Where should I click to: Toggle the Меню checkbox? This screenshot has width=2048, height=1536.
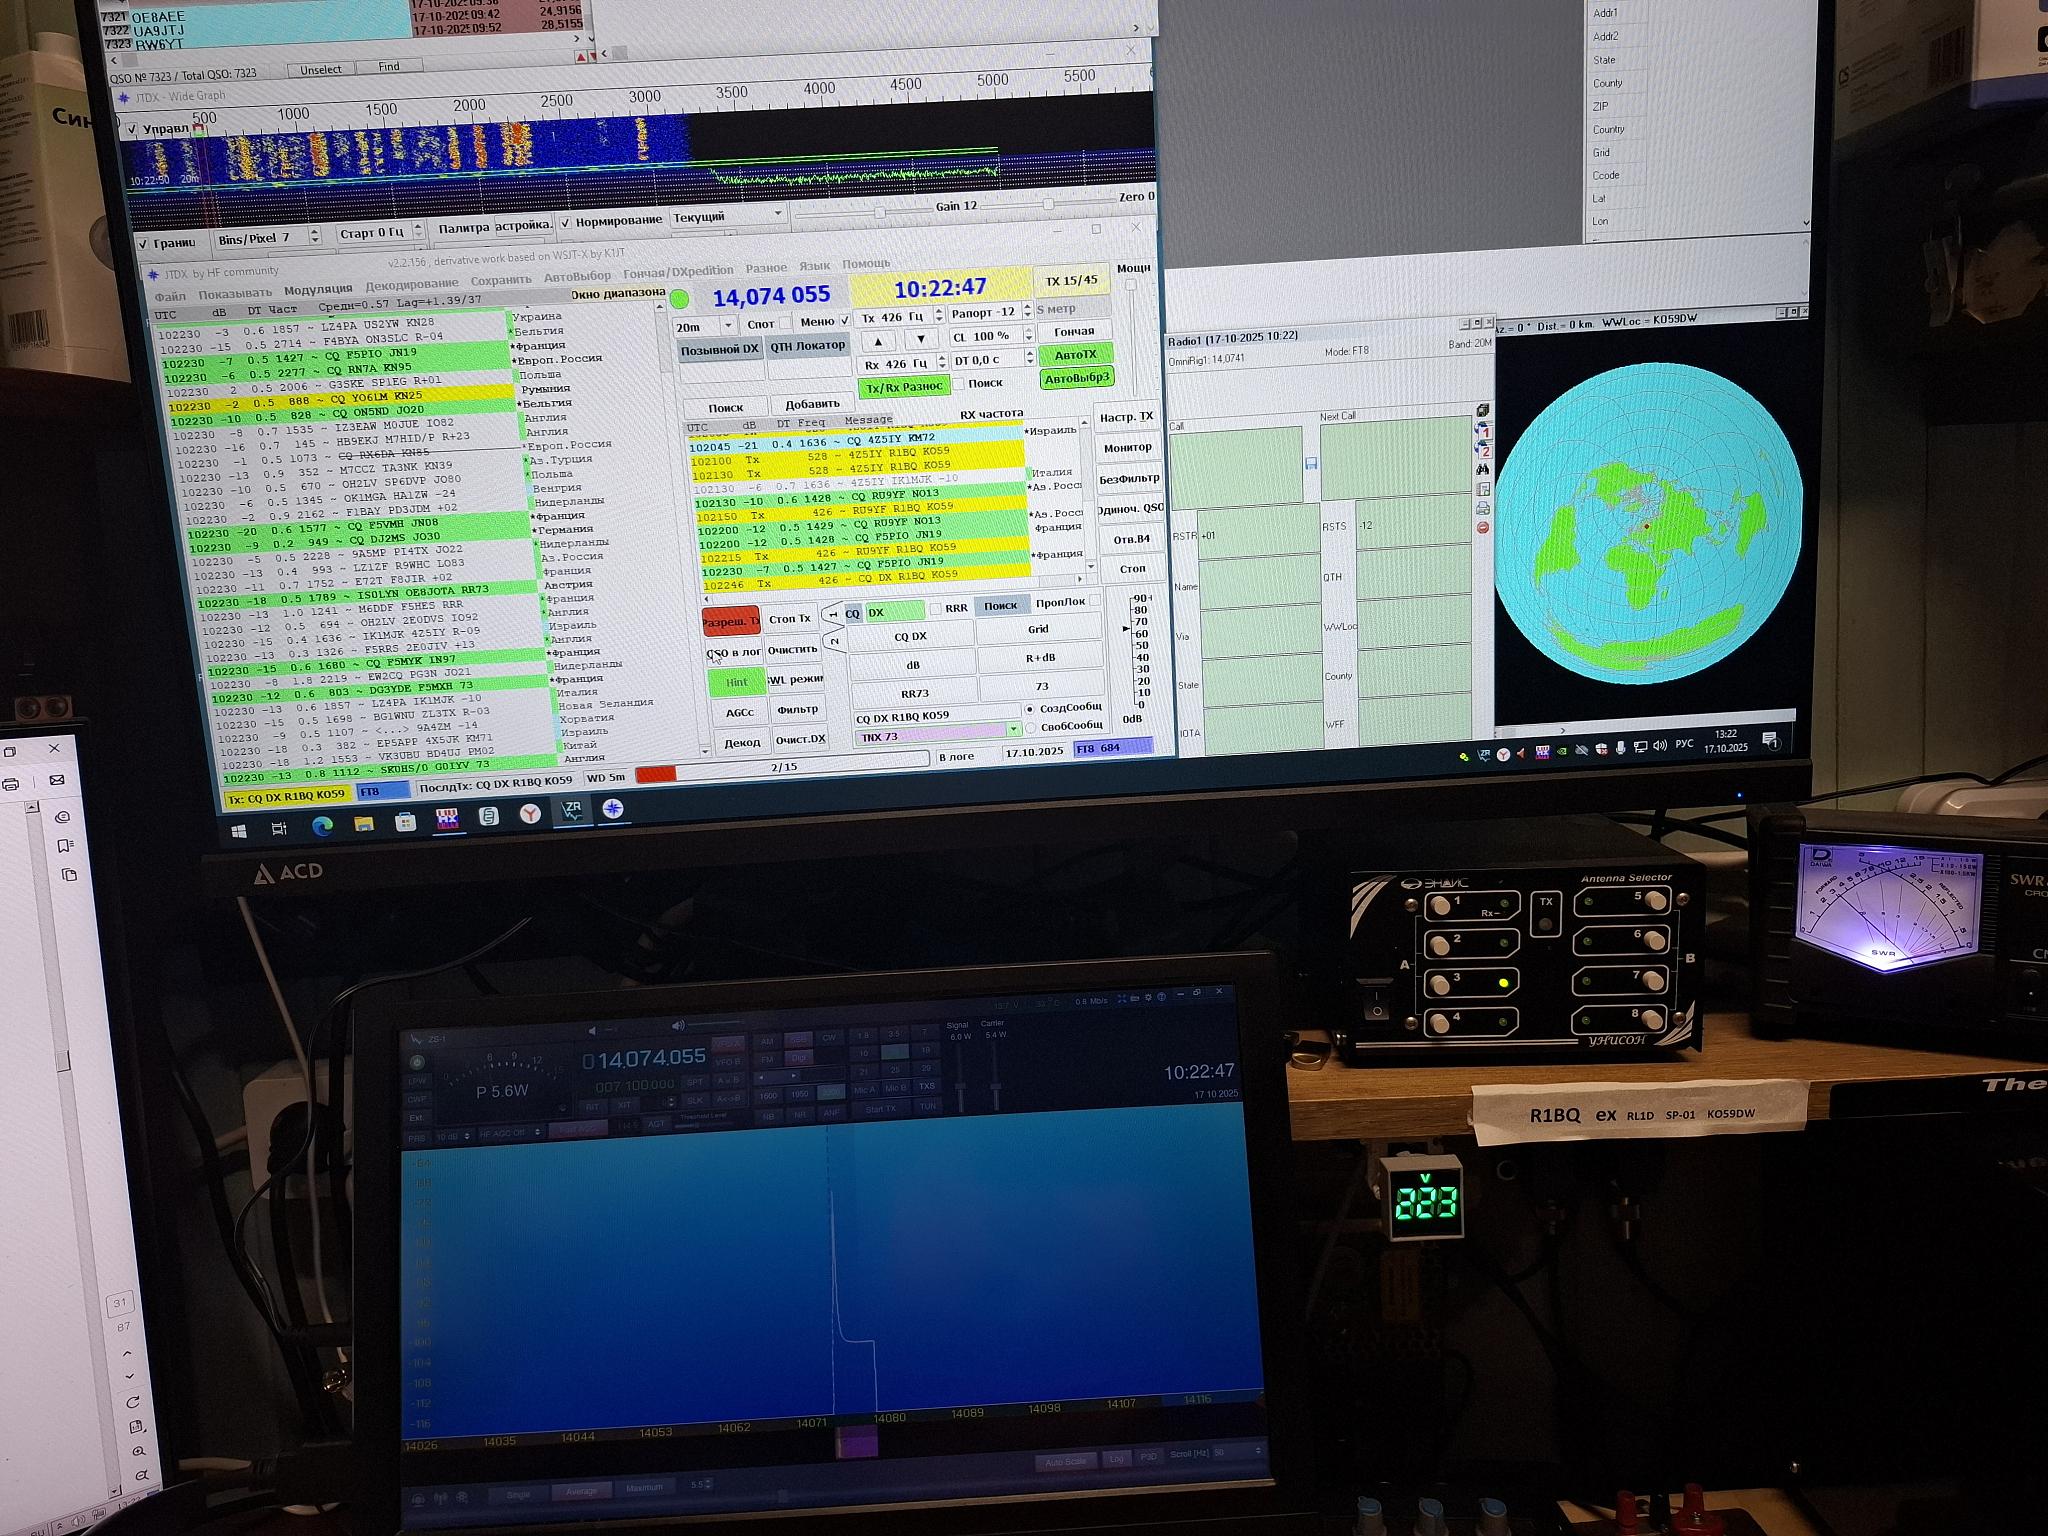pos(845,321)
